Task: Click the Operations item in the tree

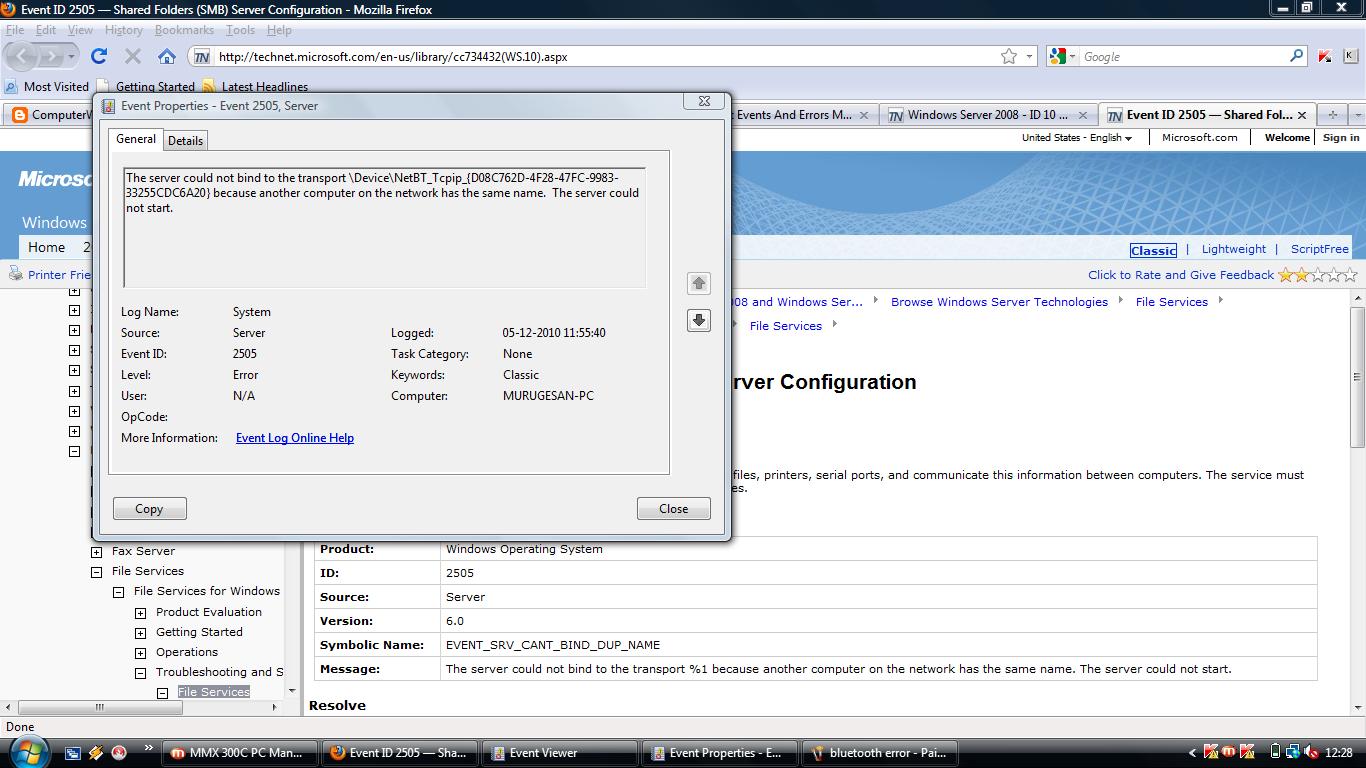Action: (187, 652)
